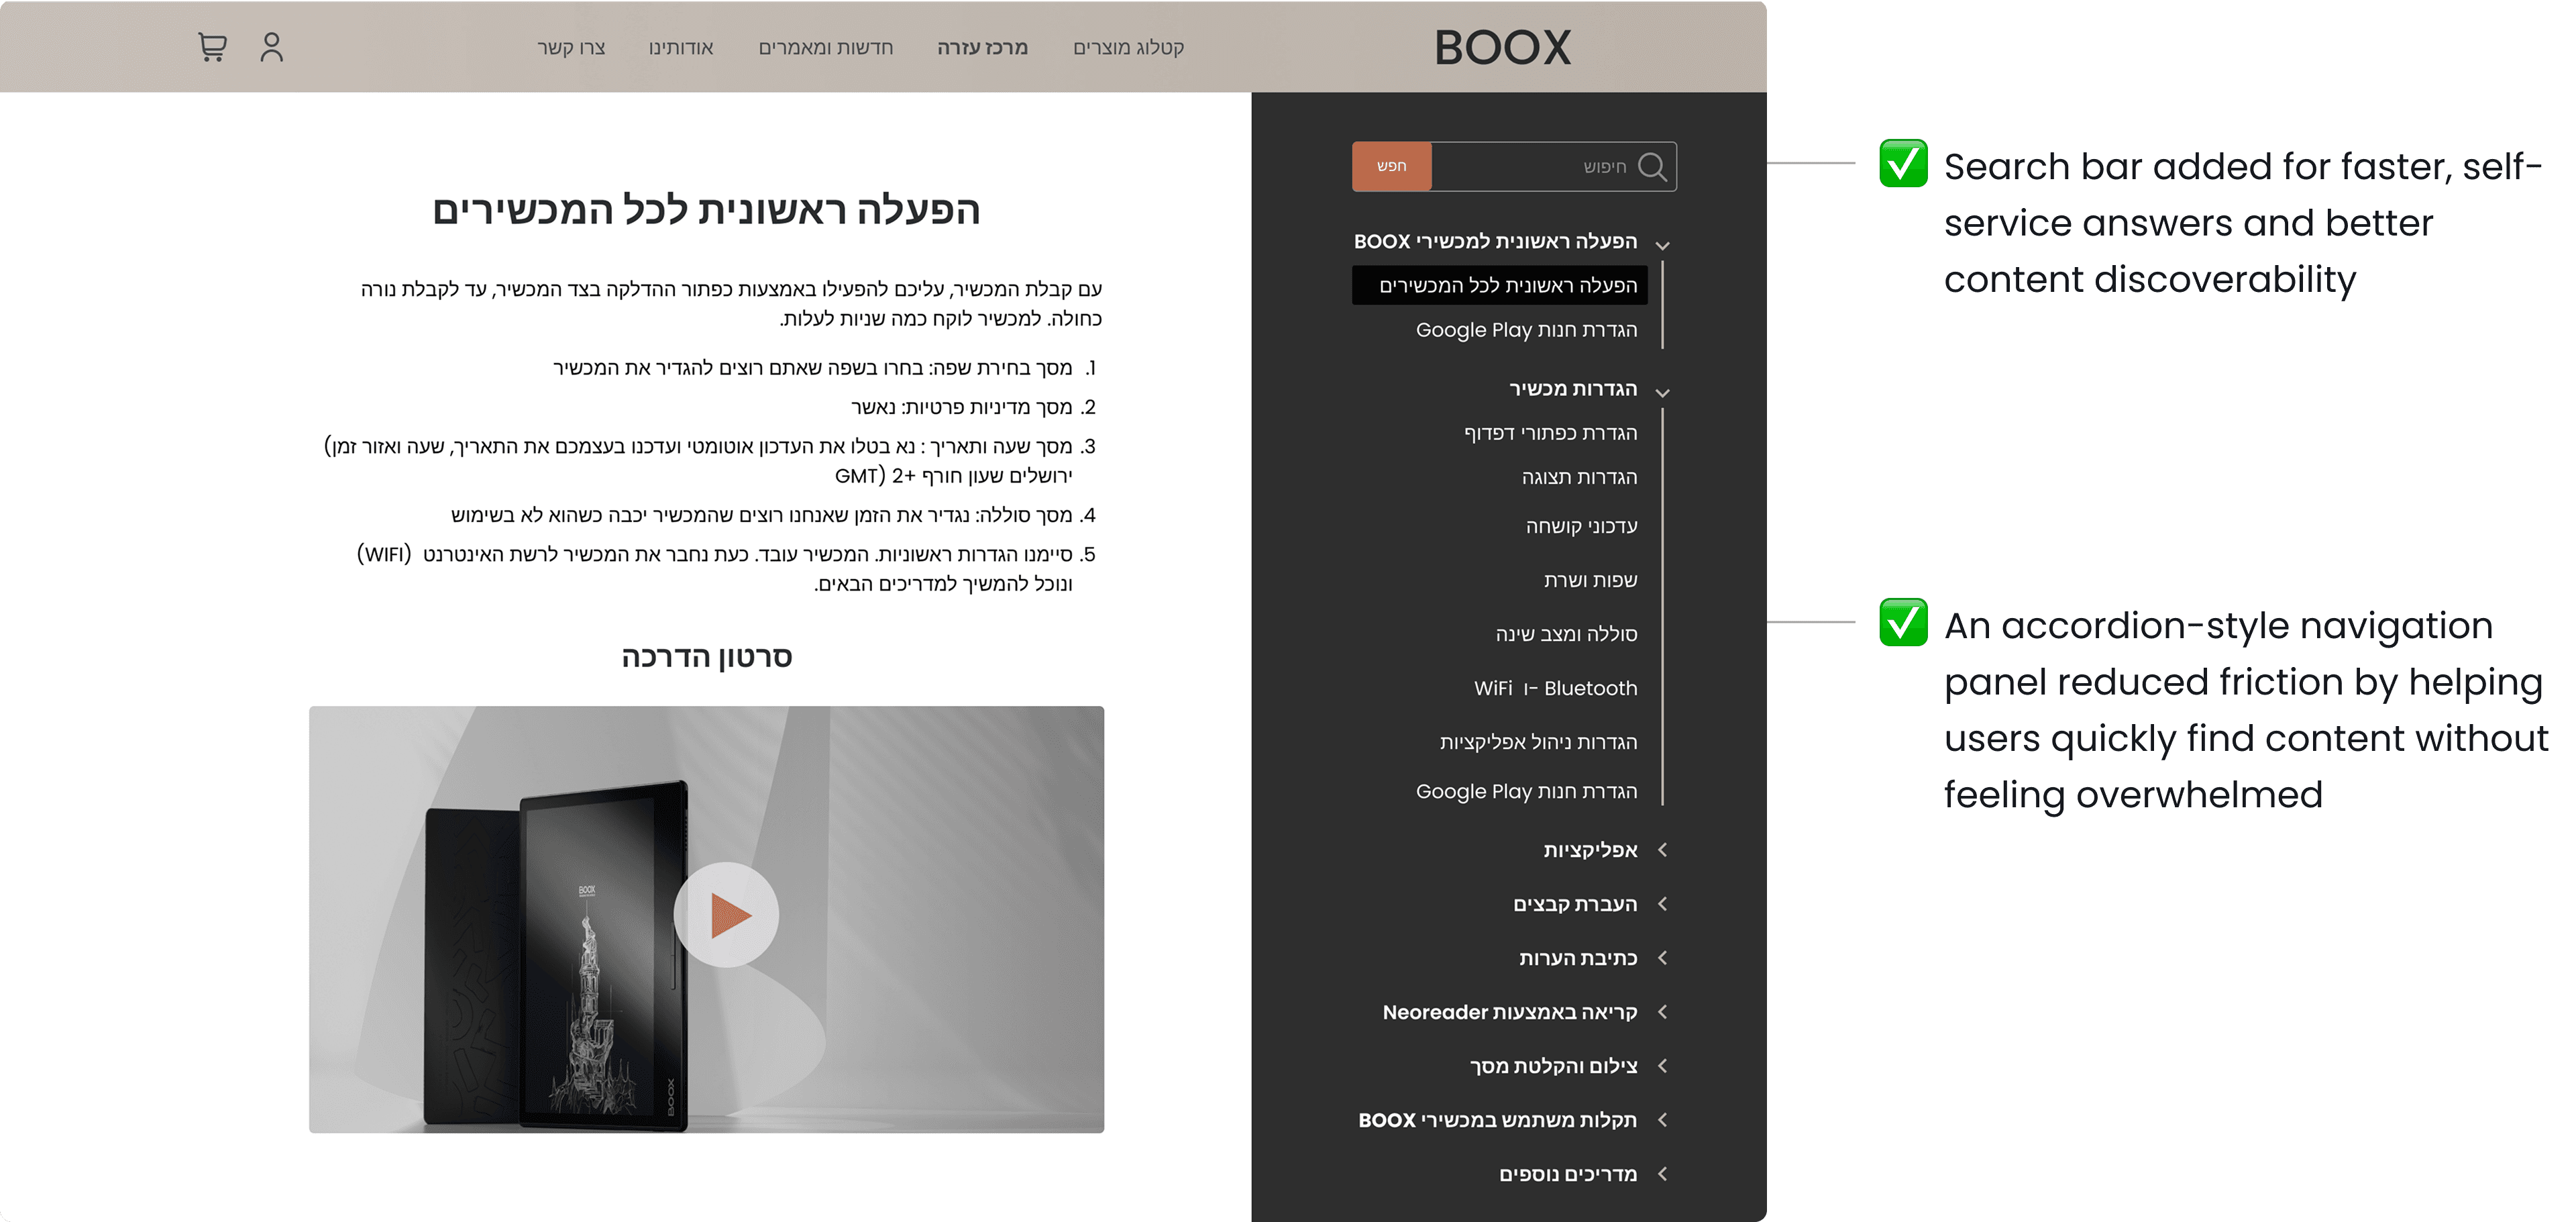
Task: Open the user account icon
Action: pyautogui.click(x=272, y=47)
